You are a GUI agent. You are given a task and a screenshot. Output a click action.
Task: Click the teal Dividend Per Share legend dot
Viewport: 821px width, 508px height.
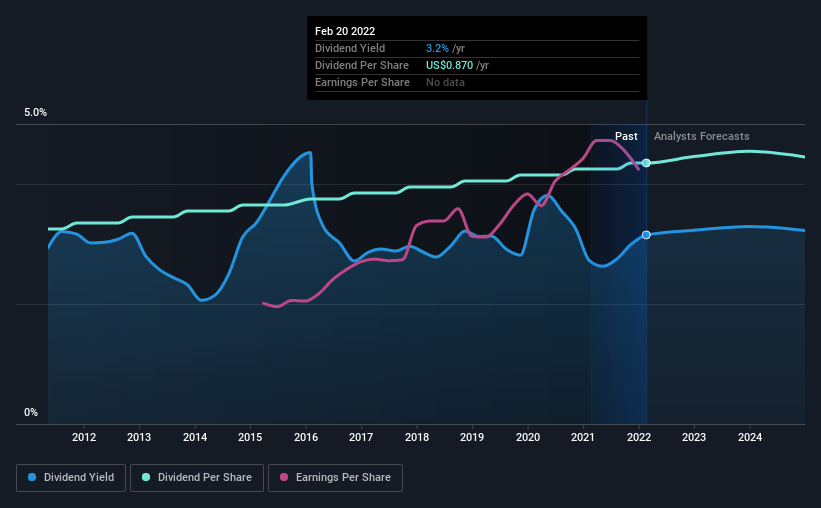click(146, 477)
